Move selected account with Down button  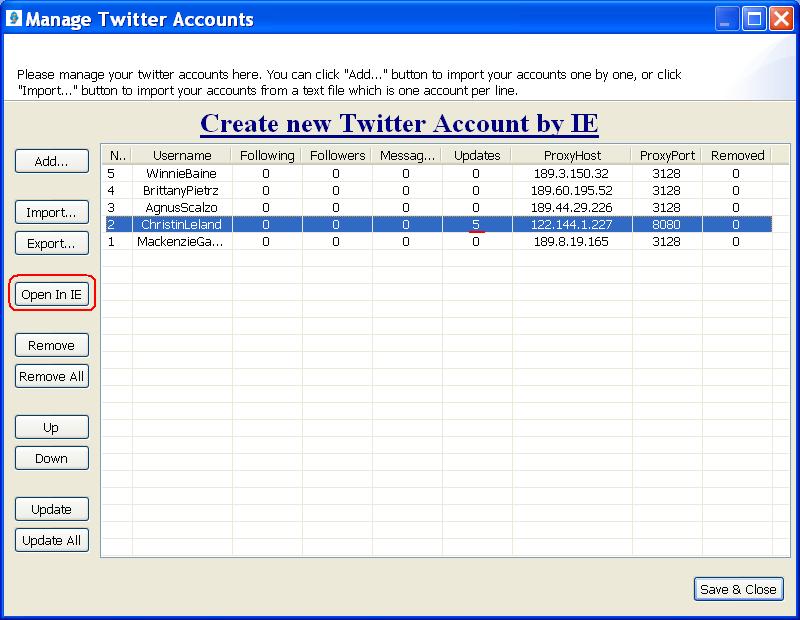52,458
